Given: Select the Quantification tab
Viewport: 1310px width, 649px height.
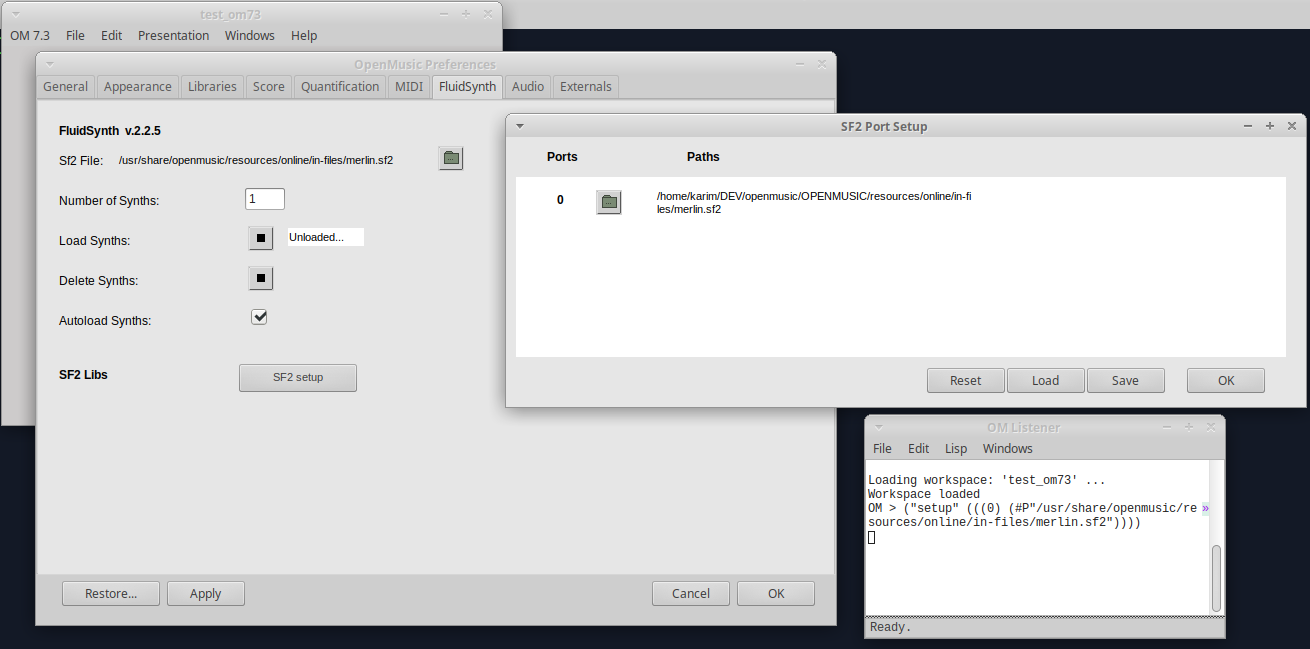Looking at the screenshot, I should pos(340,87).
